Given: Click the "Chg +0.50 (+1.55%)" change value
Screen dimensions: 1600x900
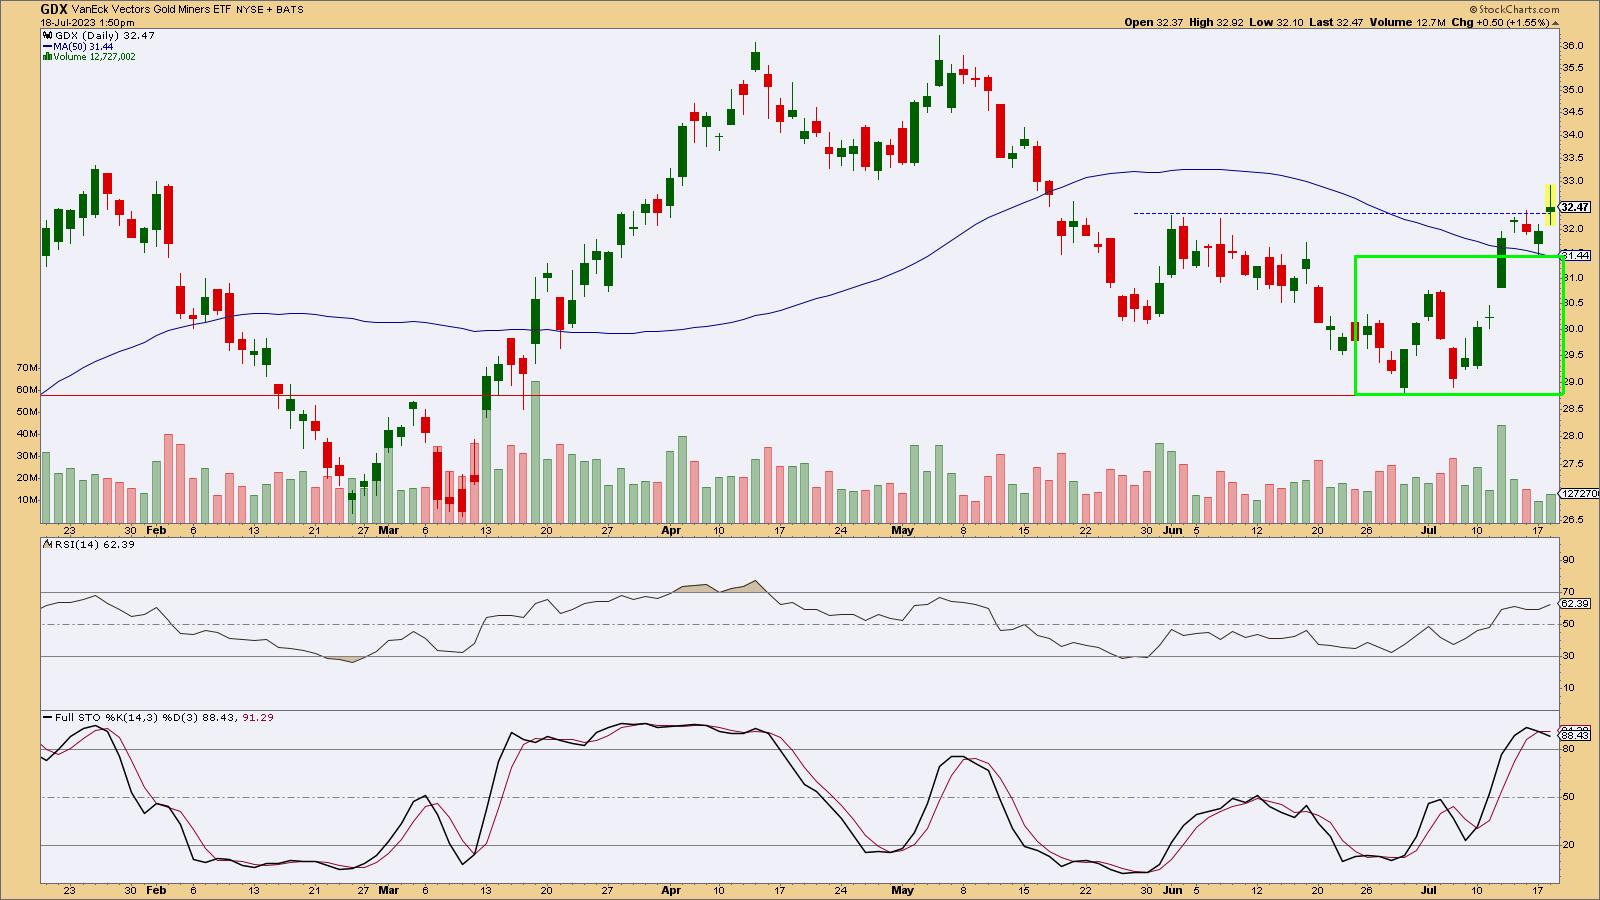Looking at the screenshot, I should pyautogui.click(x=1501, y=22).
